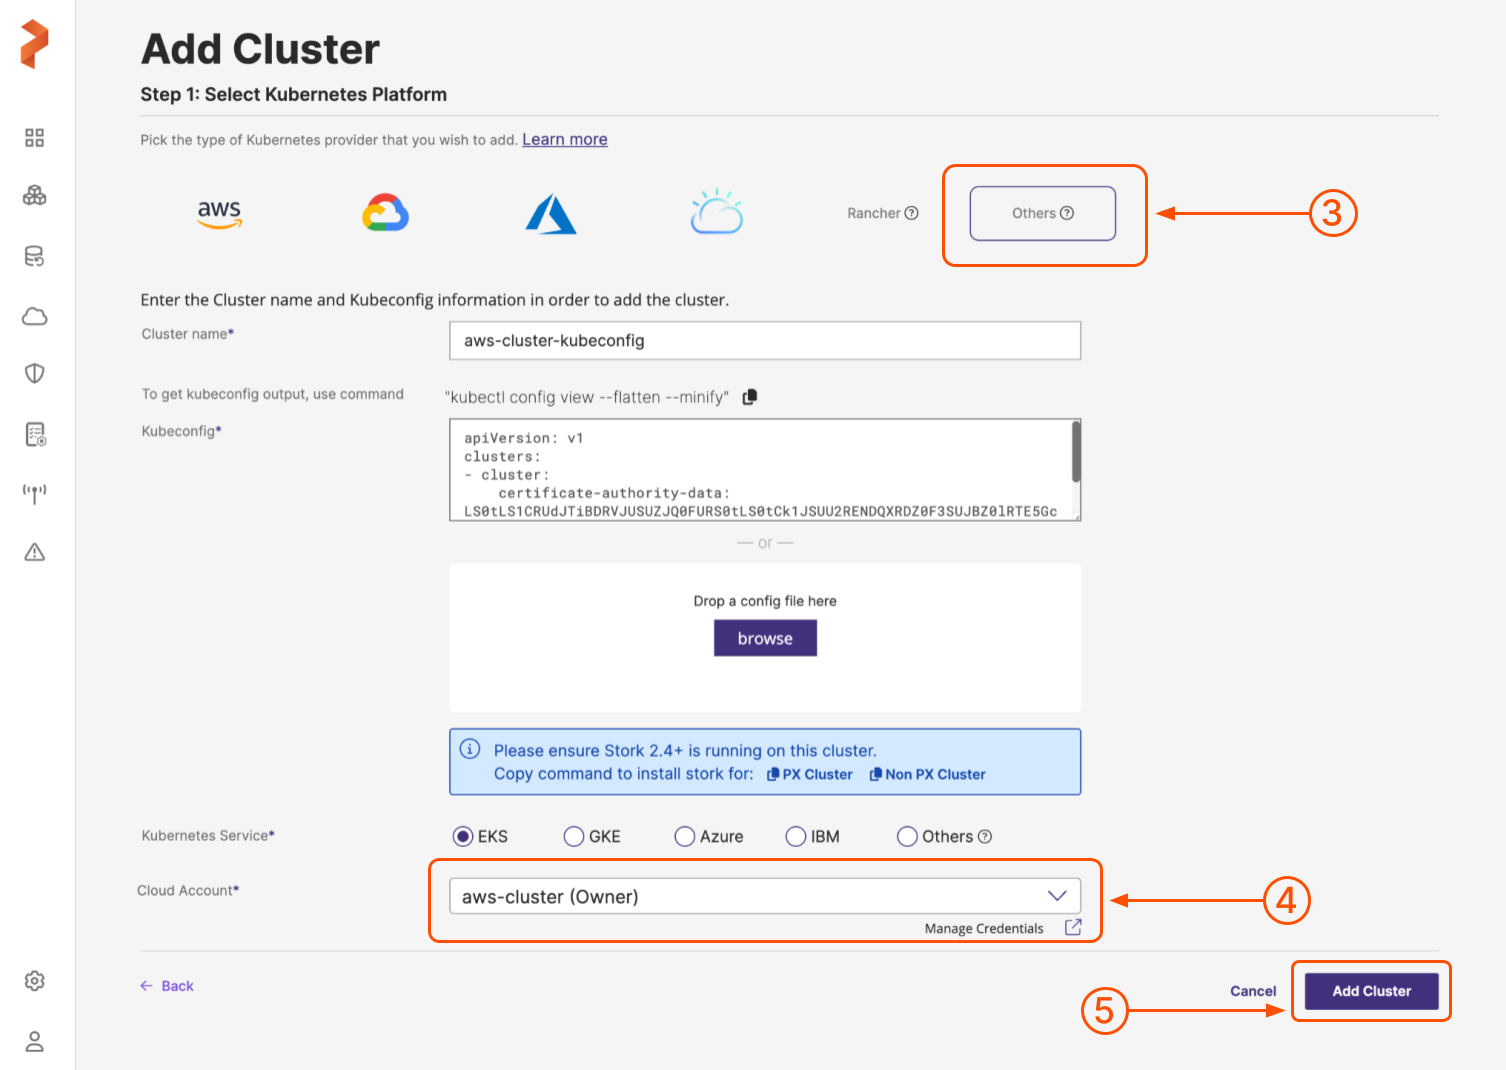This screenshot has width=1506, height=1070.
Task: Select the GKE radio button
Action: click(x=574, y=837)
